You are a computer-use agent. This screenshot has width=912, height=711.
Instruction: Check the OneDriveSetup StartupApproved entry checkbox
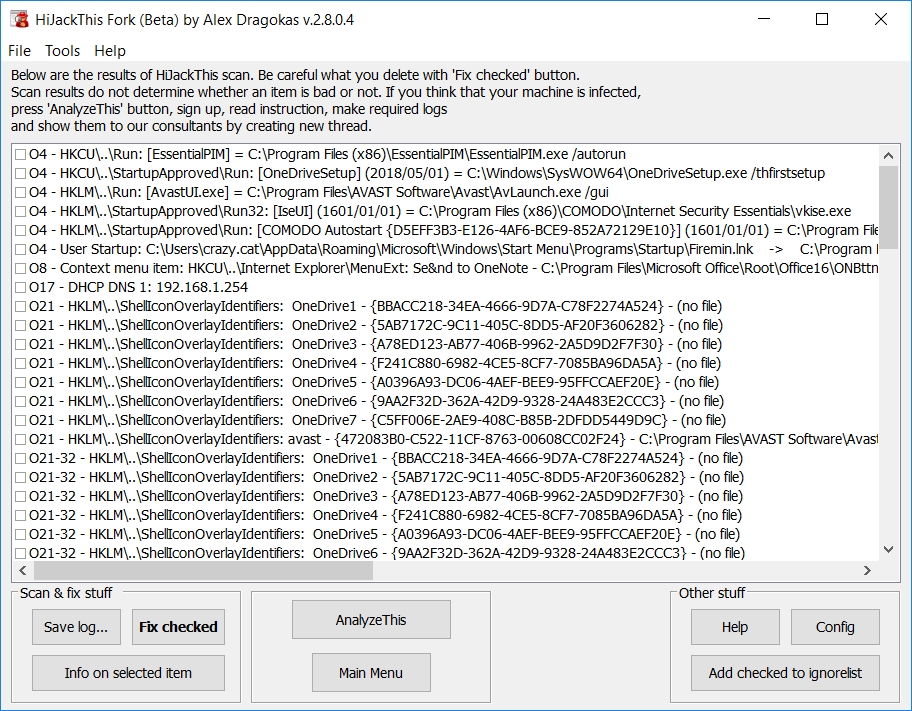tap(20, 173)
